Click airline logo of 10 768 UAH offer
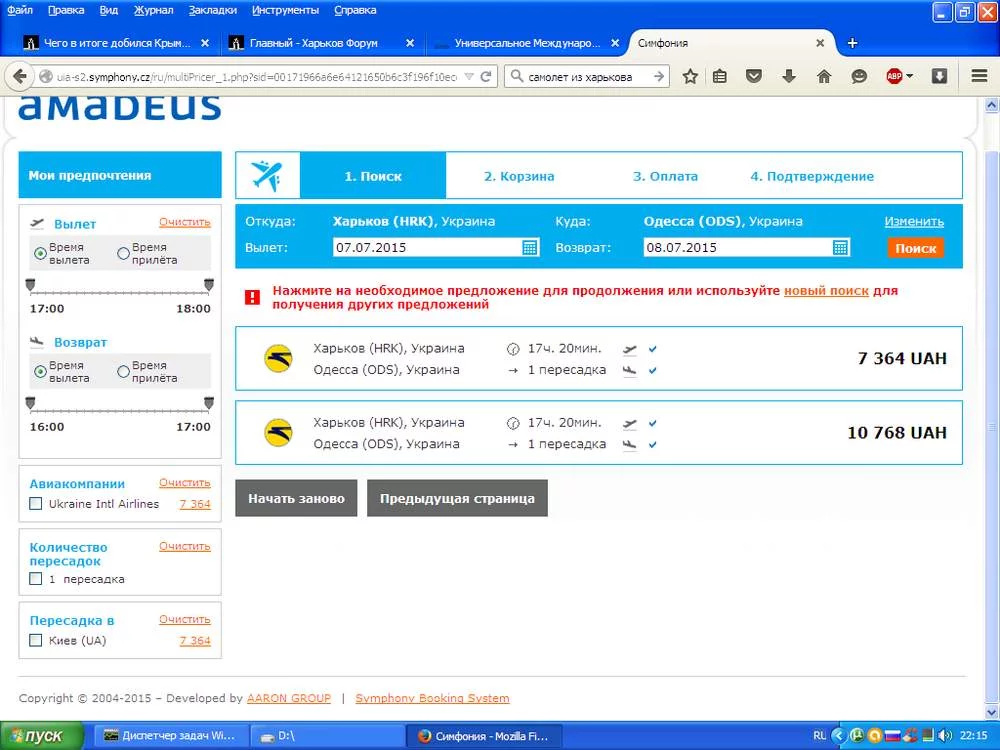Image resolution: width=1000 pixels, height=750 pixels. click(x=278, y=432)
